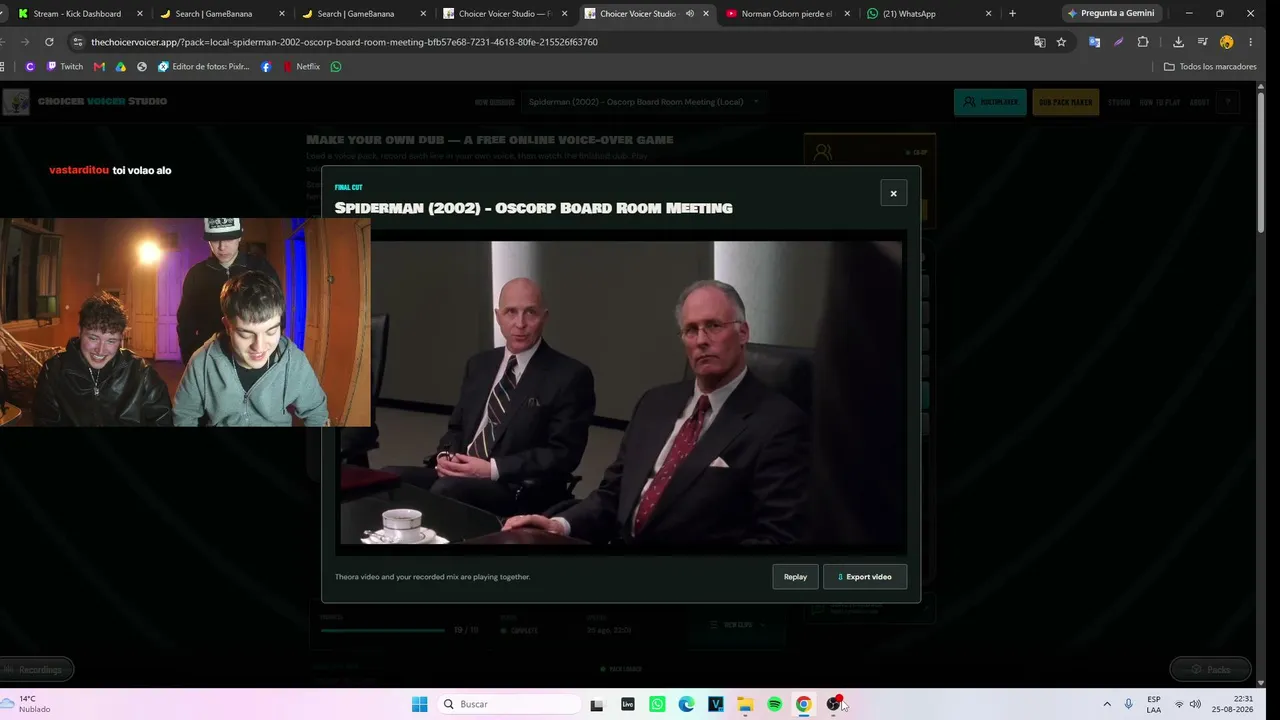Open Spotify from the taskbar
This screenshot has width=1280, height=720.
(774, 704)
